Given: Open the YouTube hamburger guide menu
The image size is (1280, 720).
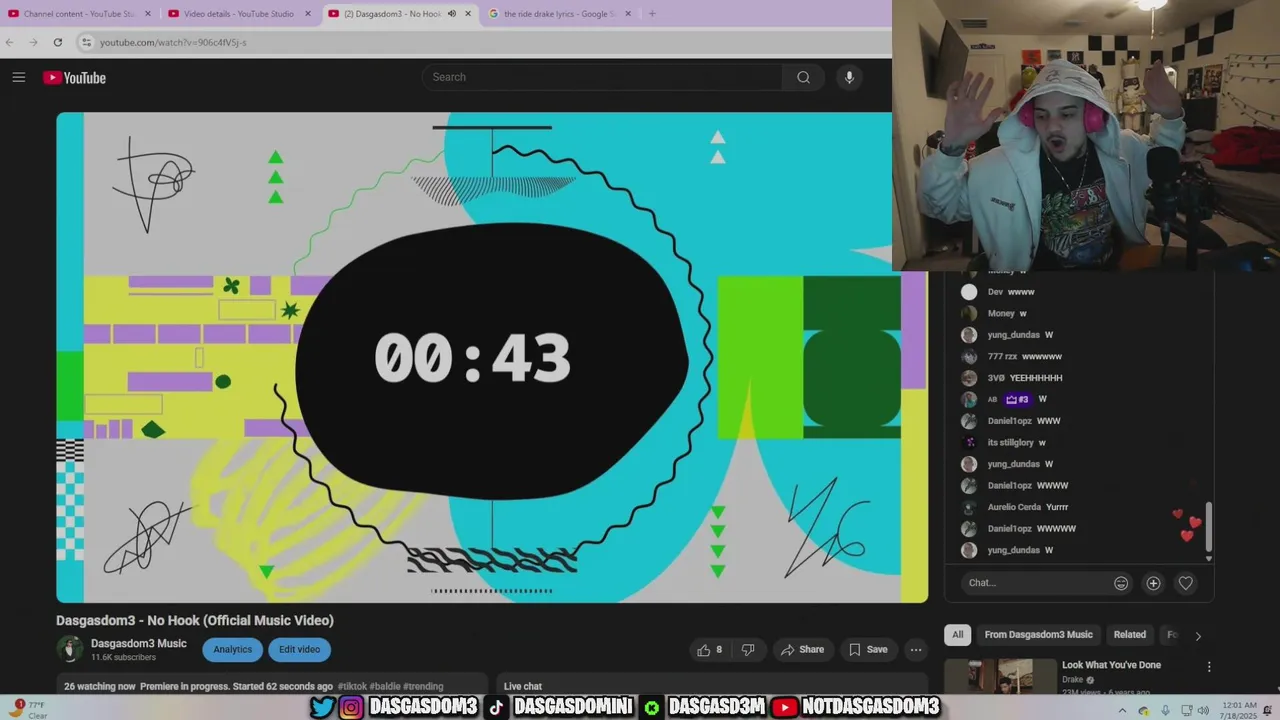Looking at the screenshot, I should 18,77.
